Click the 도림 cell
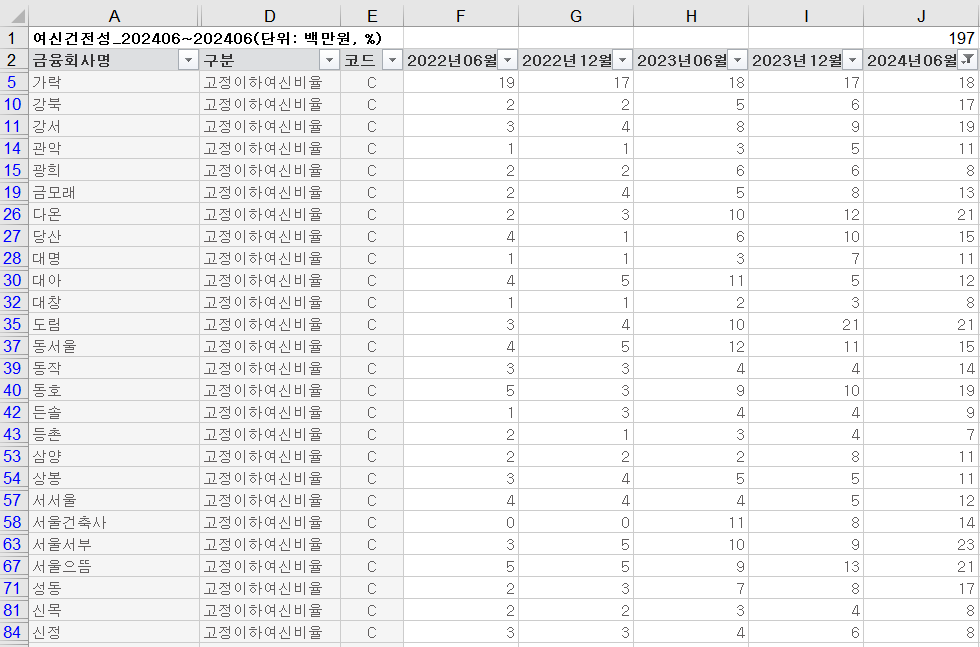 point(114,324)
